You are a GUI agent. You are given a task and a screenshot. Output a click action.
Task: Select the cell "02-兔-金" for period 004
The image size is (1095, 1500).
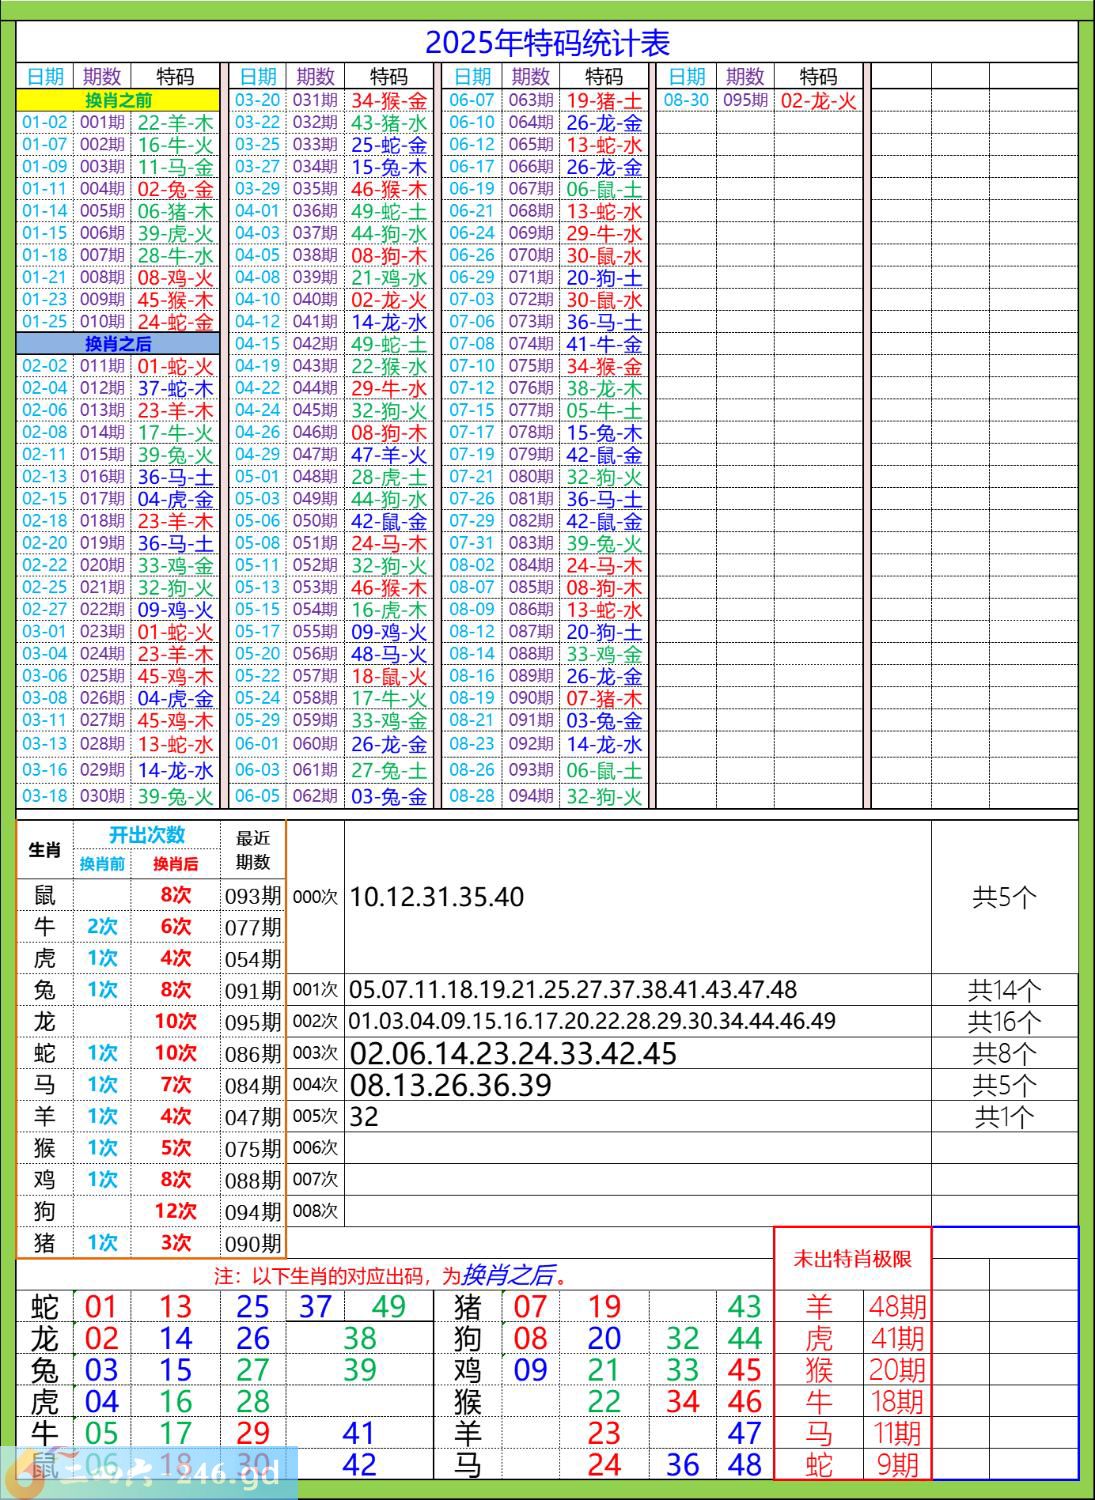pos(176,189)
